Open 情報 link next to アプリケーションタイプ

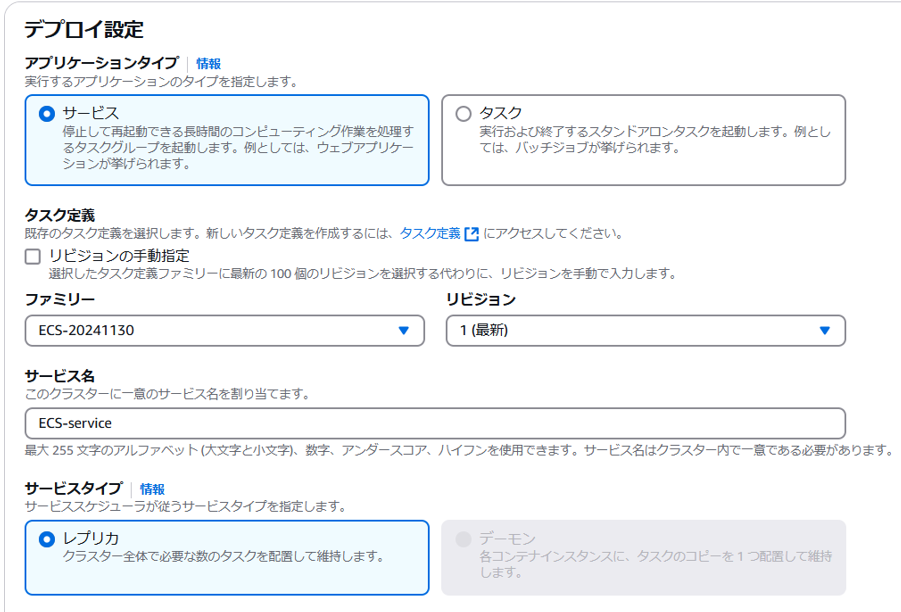[x=209, y=63]
